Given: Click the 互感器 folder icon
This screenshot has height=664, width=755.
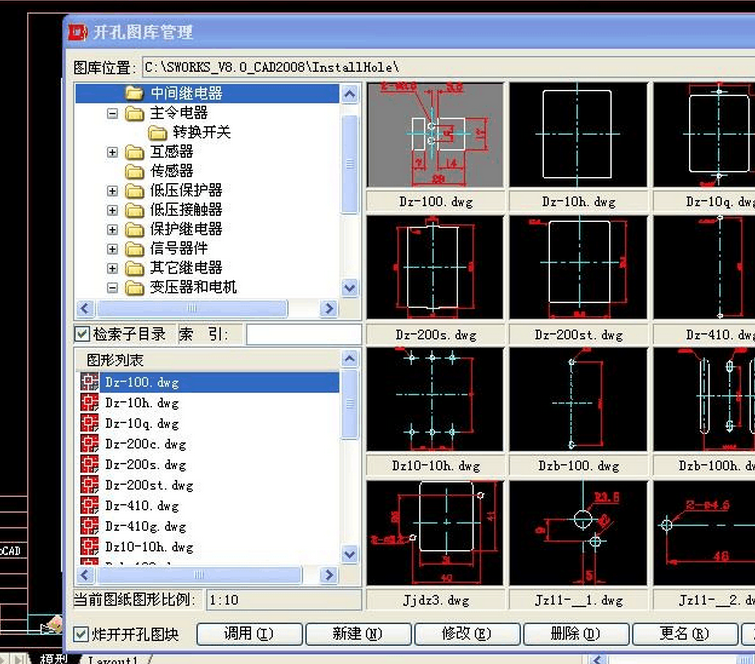Looking at the screenshot, I should [134, 152].
